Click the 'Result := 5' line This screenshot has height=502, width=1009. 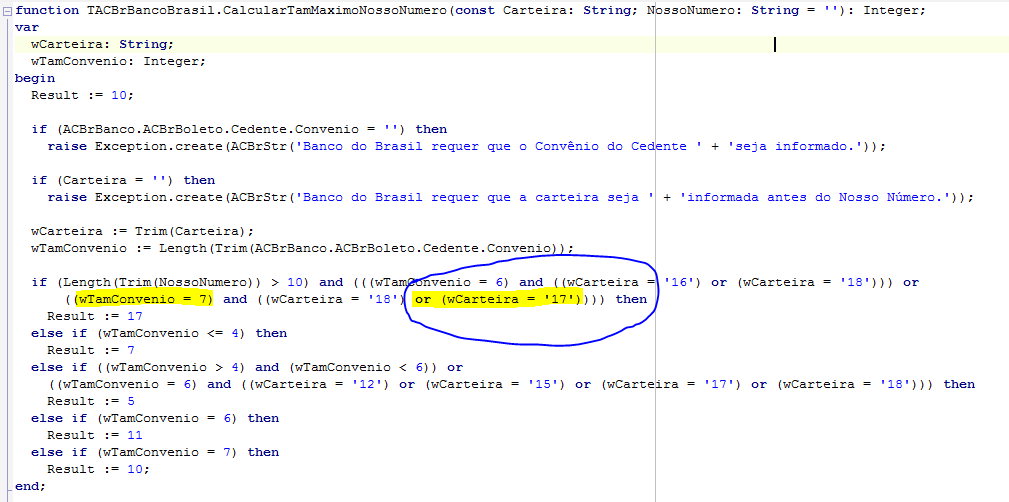91,401
